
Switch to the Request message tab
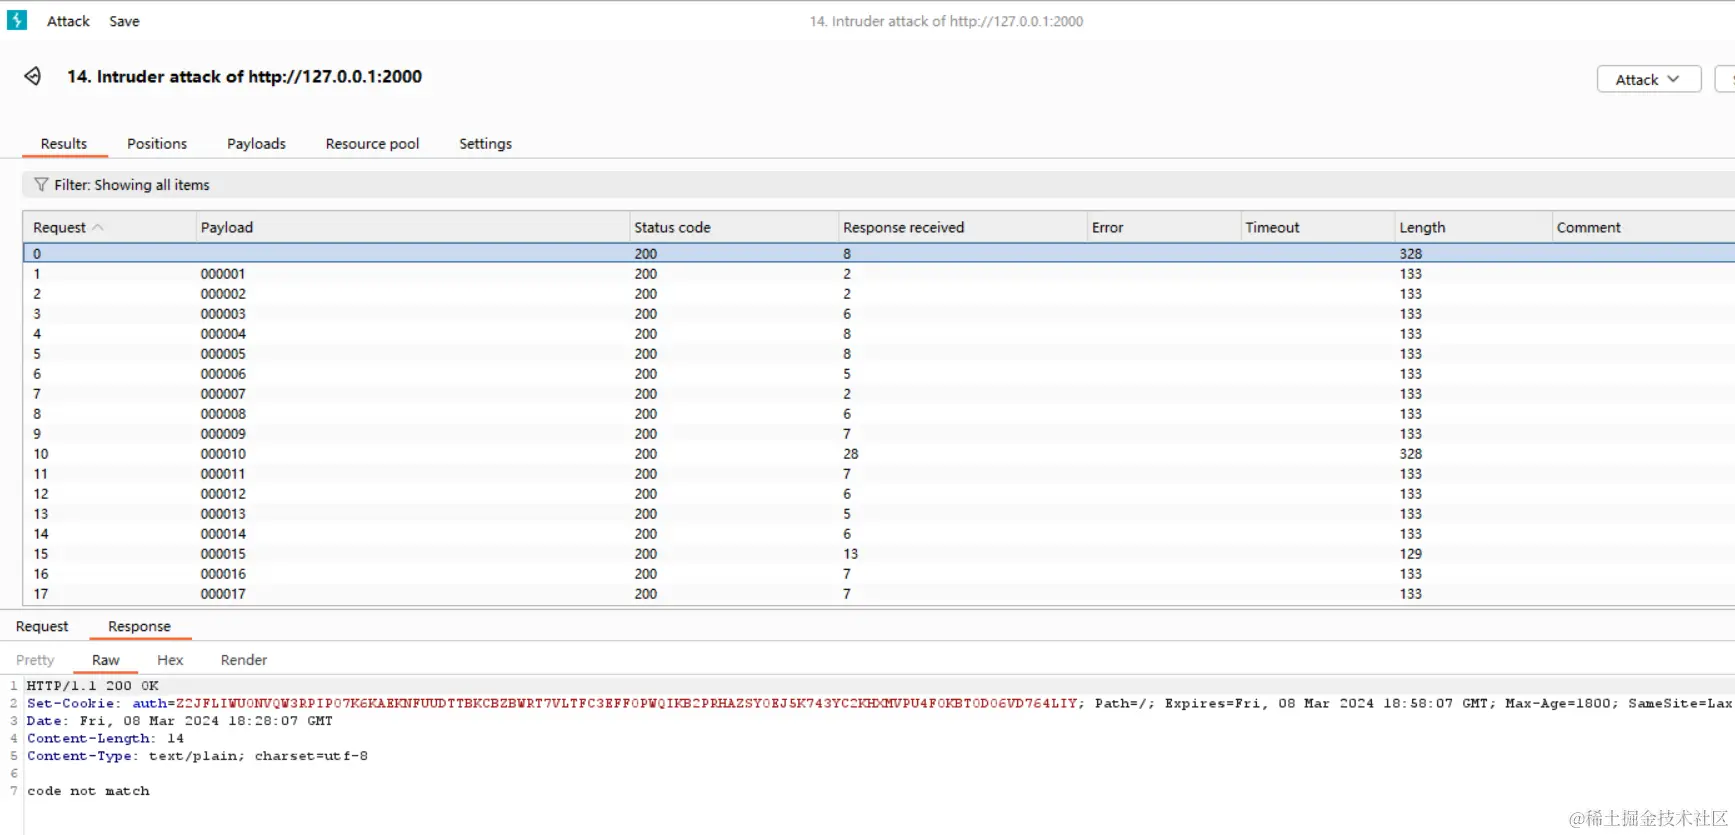tap(42, 627)
